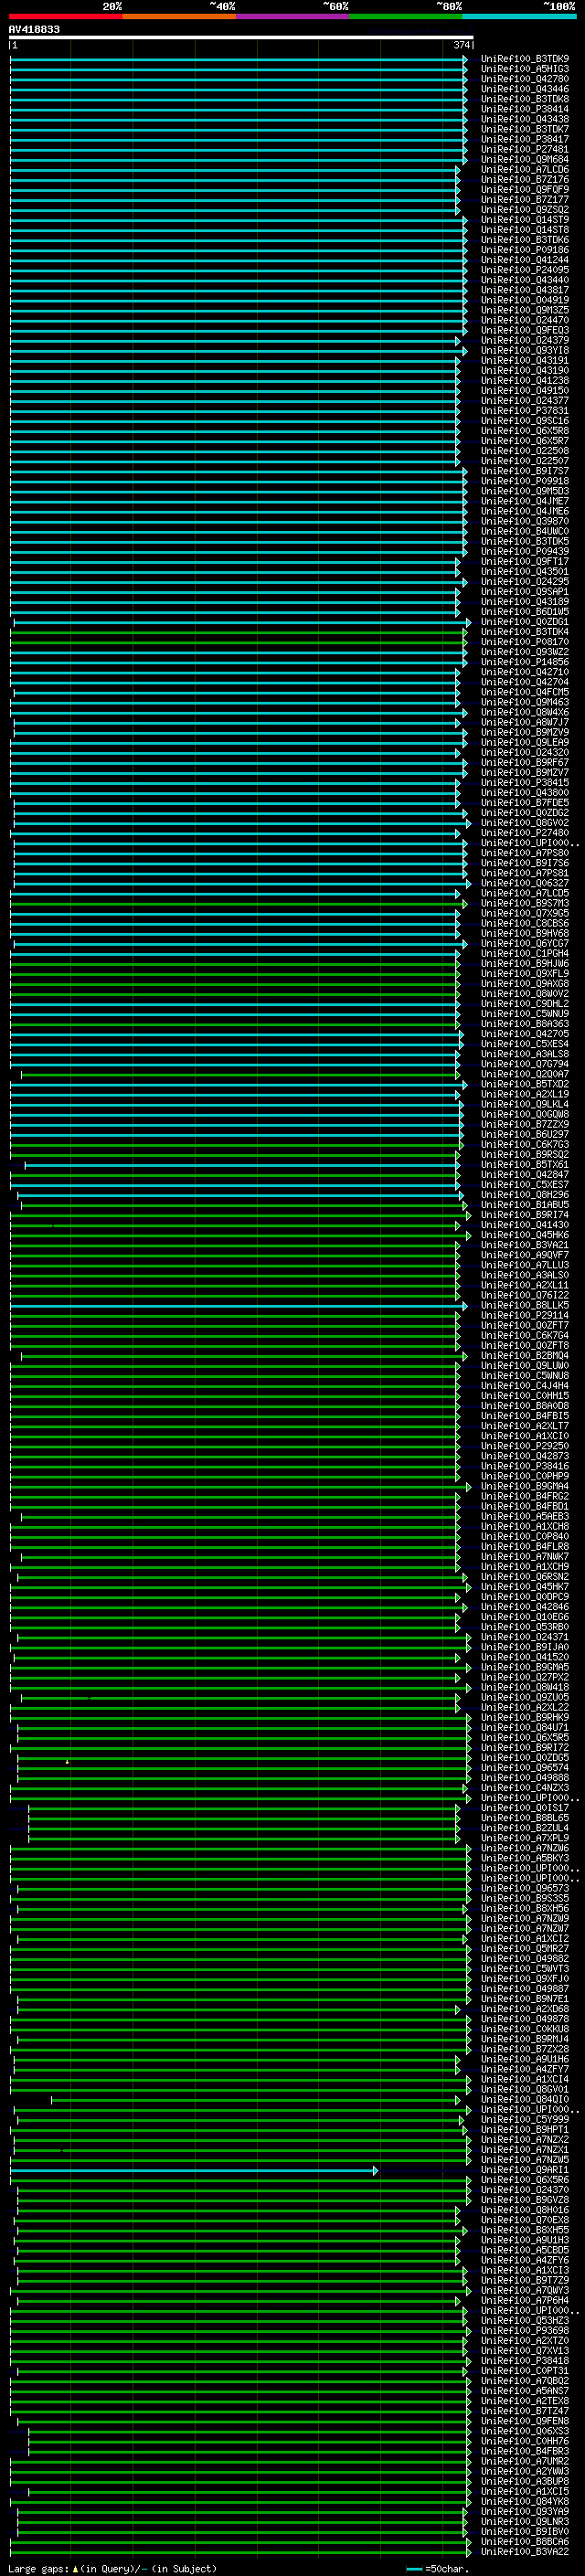This screenshot has height=2576, width=585.
Task: Click label UniRef100_P24095
Action: [525, 270]
